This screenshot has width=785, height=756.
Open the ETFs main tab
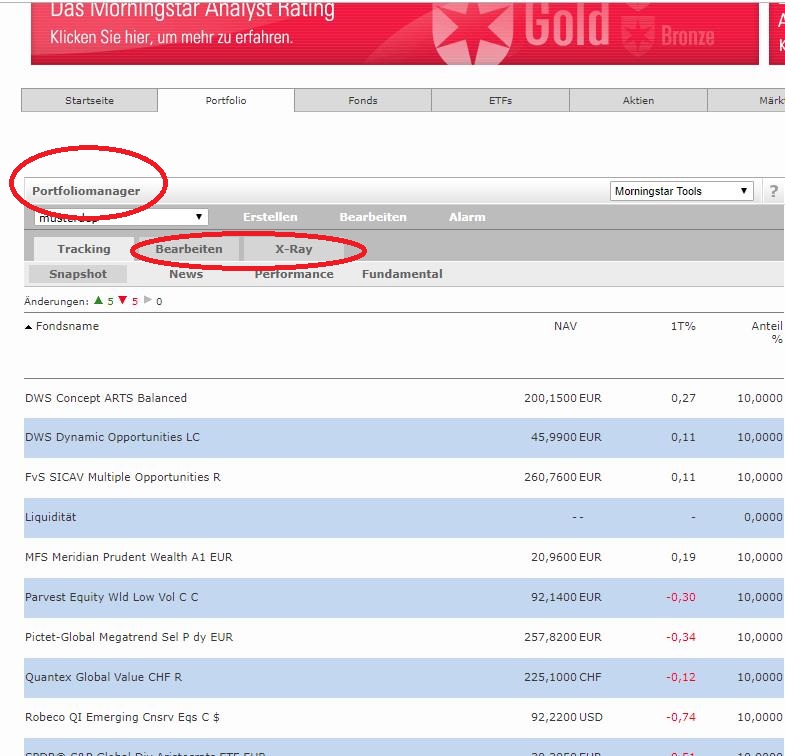point(500,100)
